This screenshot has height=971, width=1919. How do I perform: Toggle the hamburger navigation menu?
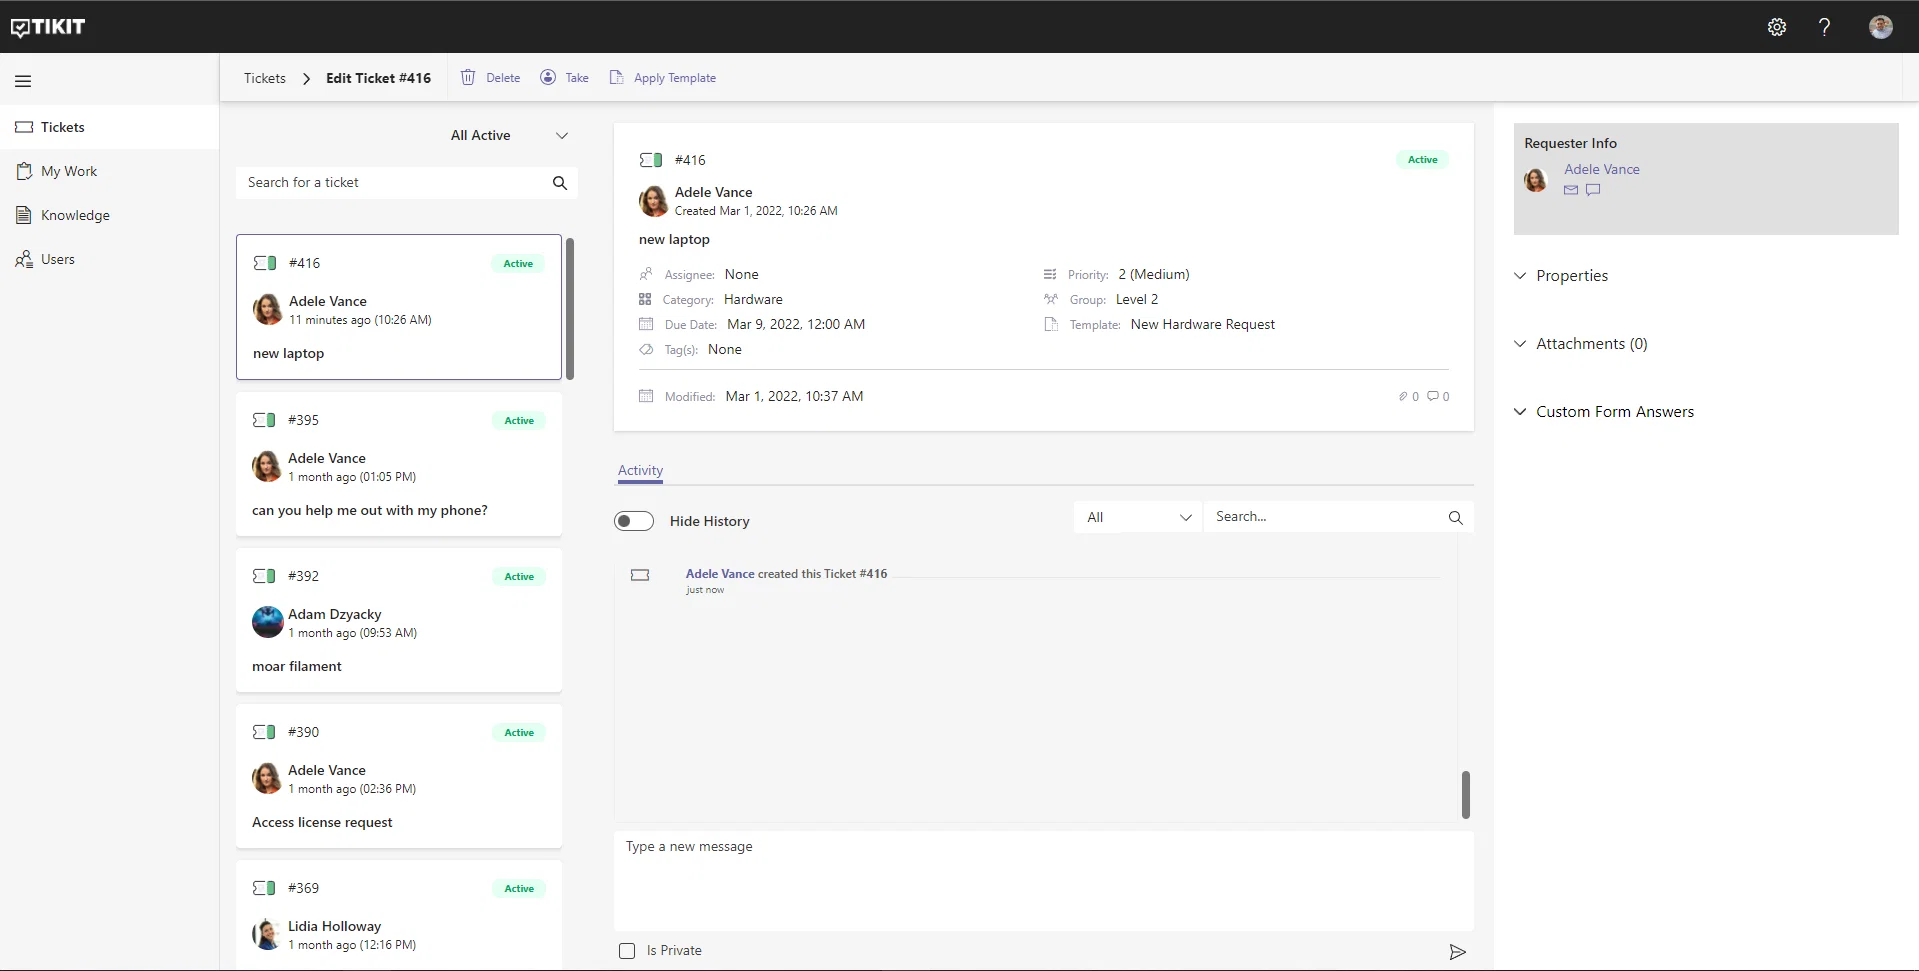[23, 81]
